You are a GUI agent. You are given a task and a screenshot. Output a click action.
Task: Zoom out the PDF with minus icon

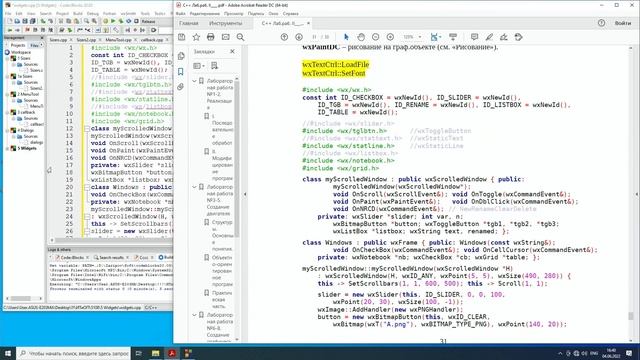[376, 37]
